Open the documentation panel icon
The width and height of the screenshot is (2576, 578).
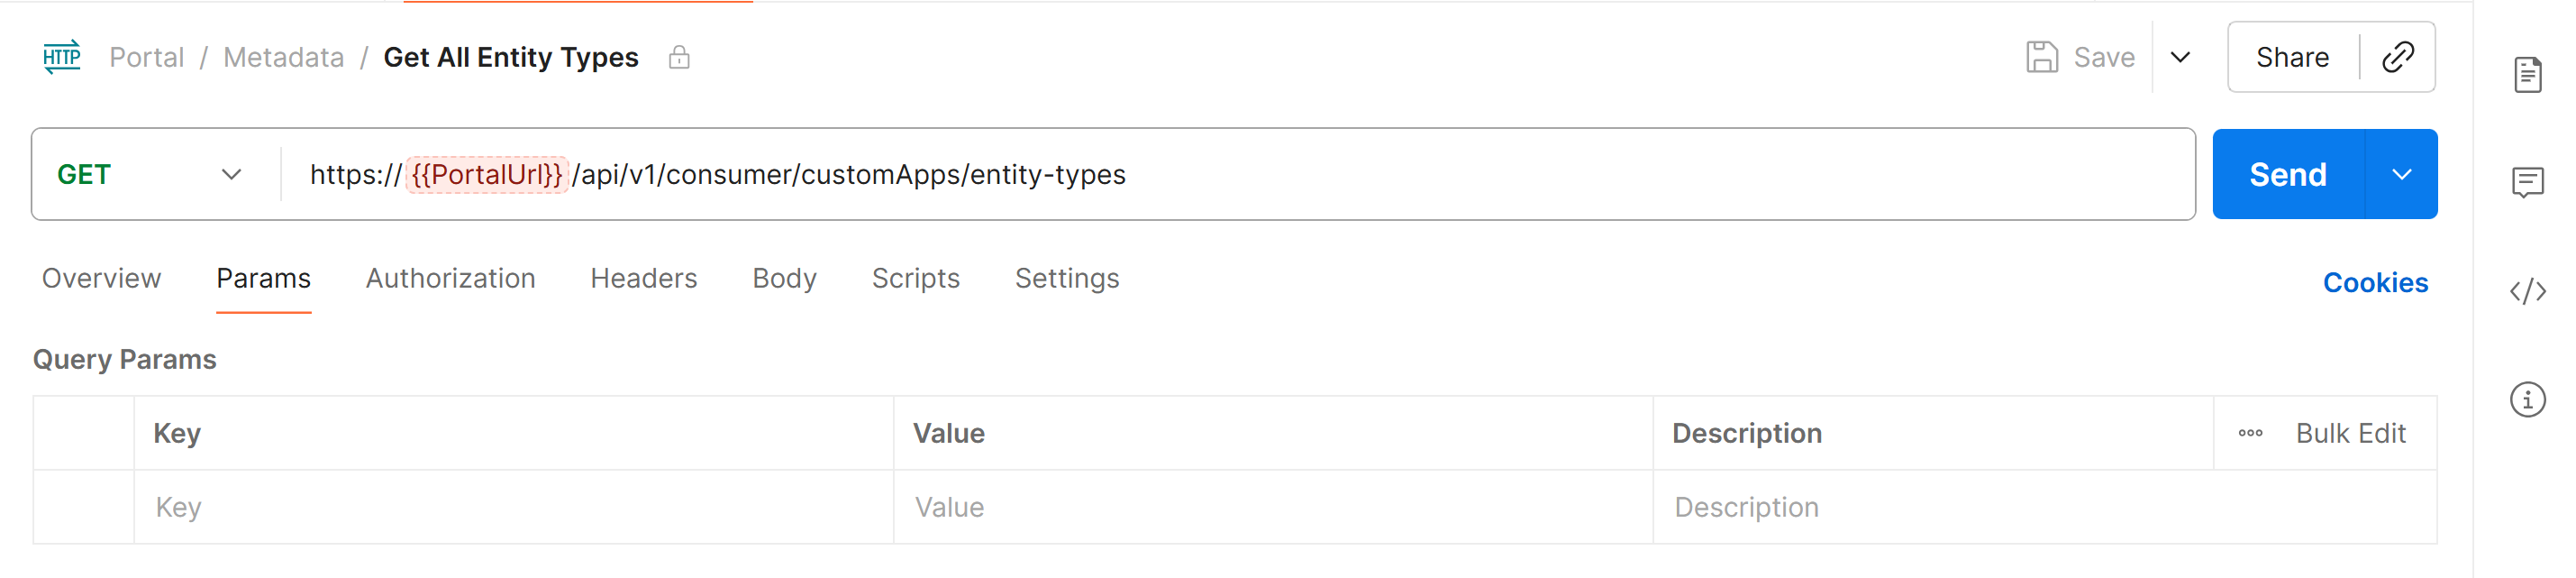point(2530,73)
